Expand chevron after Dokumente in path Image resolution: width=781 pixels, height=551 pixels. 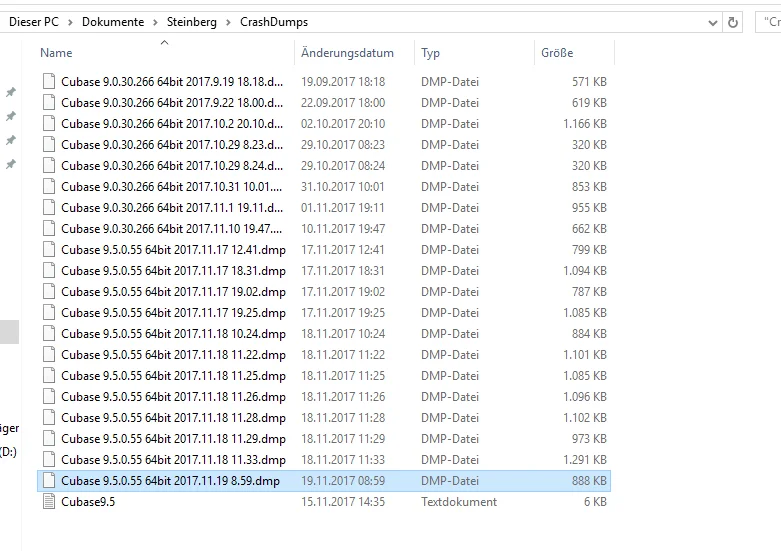pos(155,22)
